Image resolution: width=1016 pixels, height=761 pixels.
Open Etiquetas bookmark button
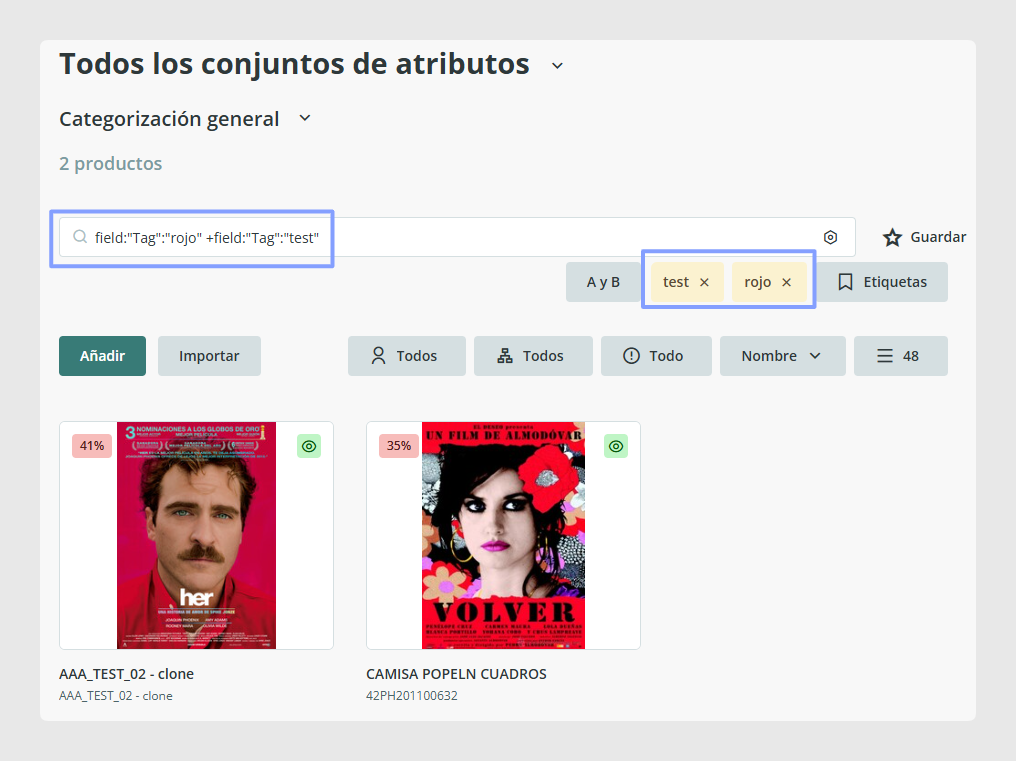pos(882,282)
